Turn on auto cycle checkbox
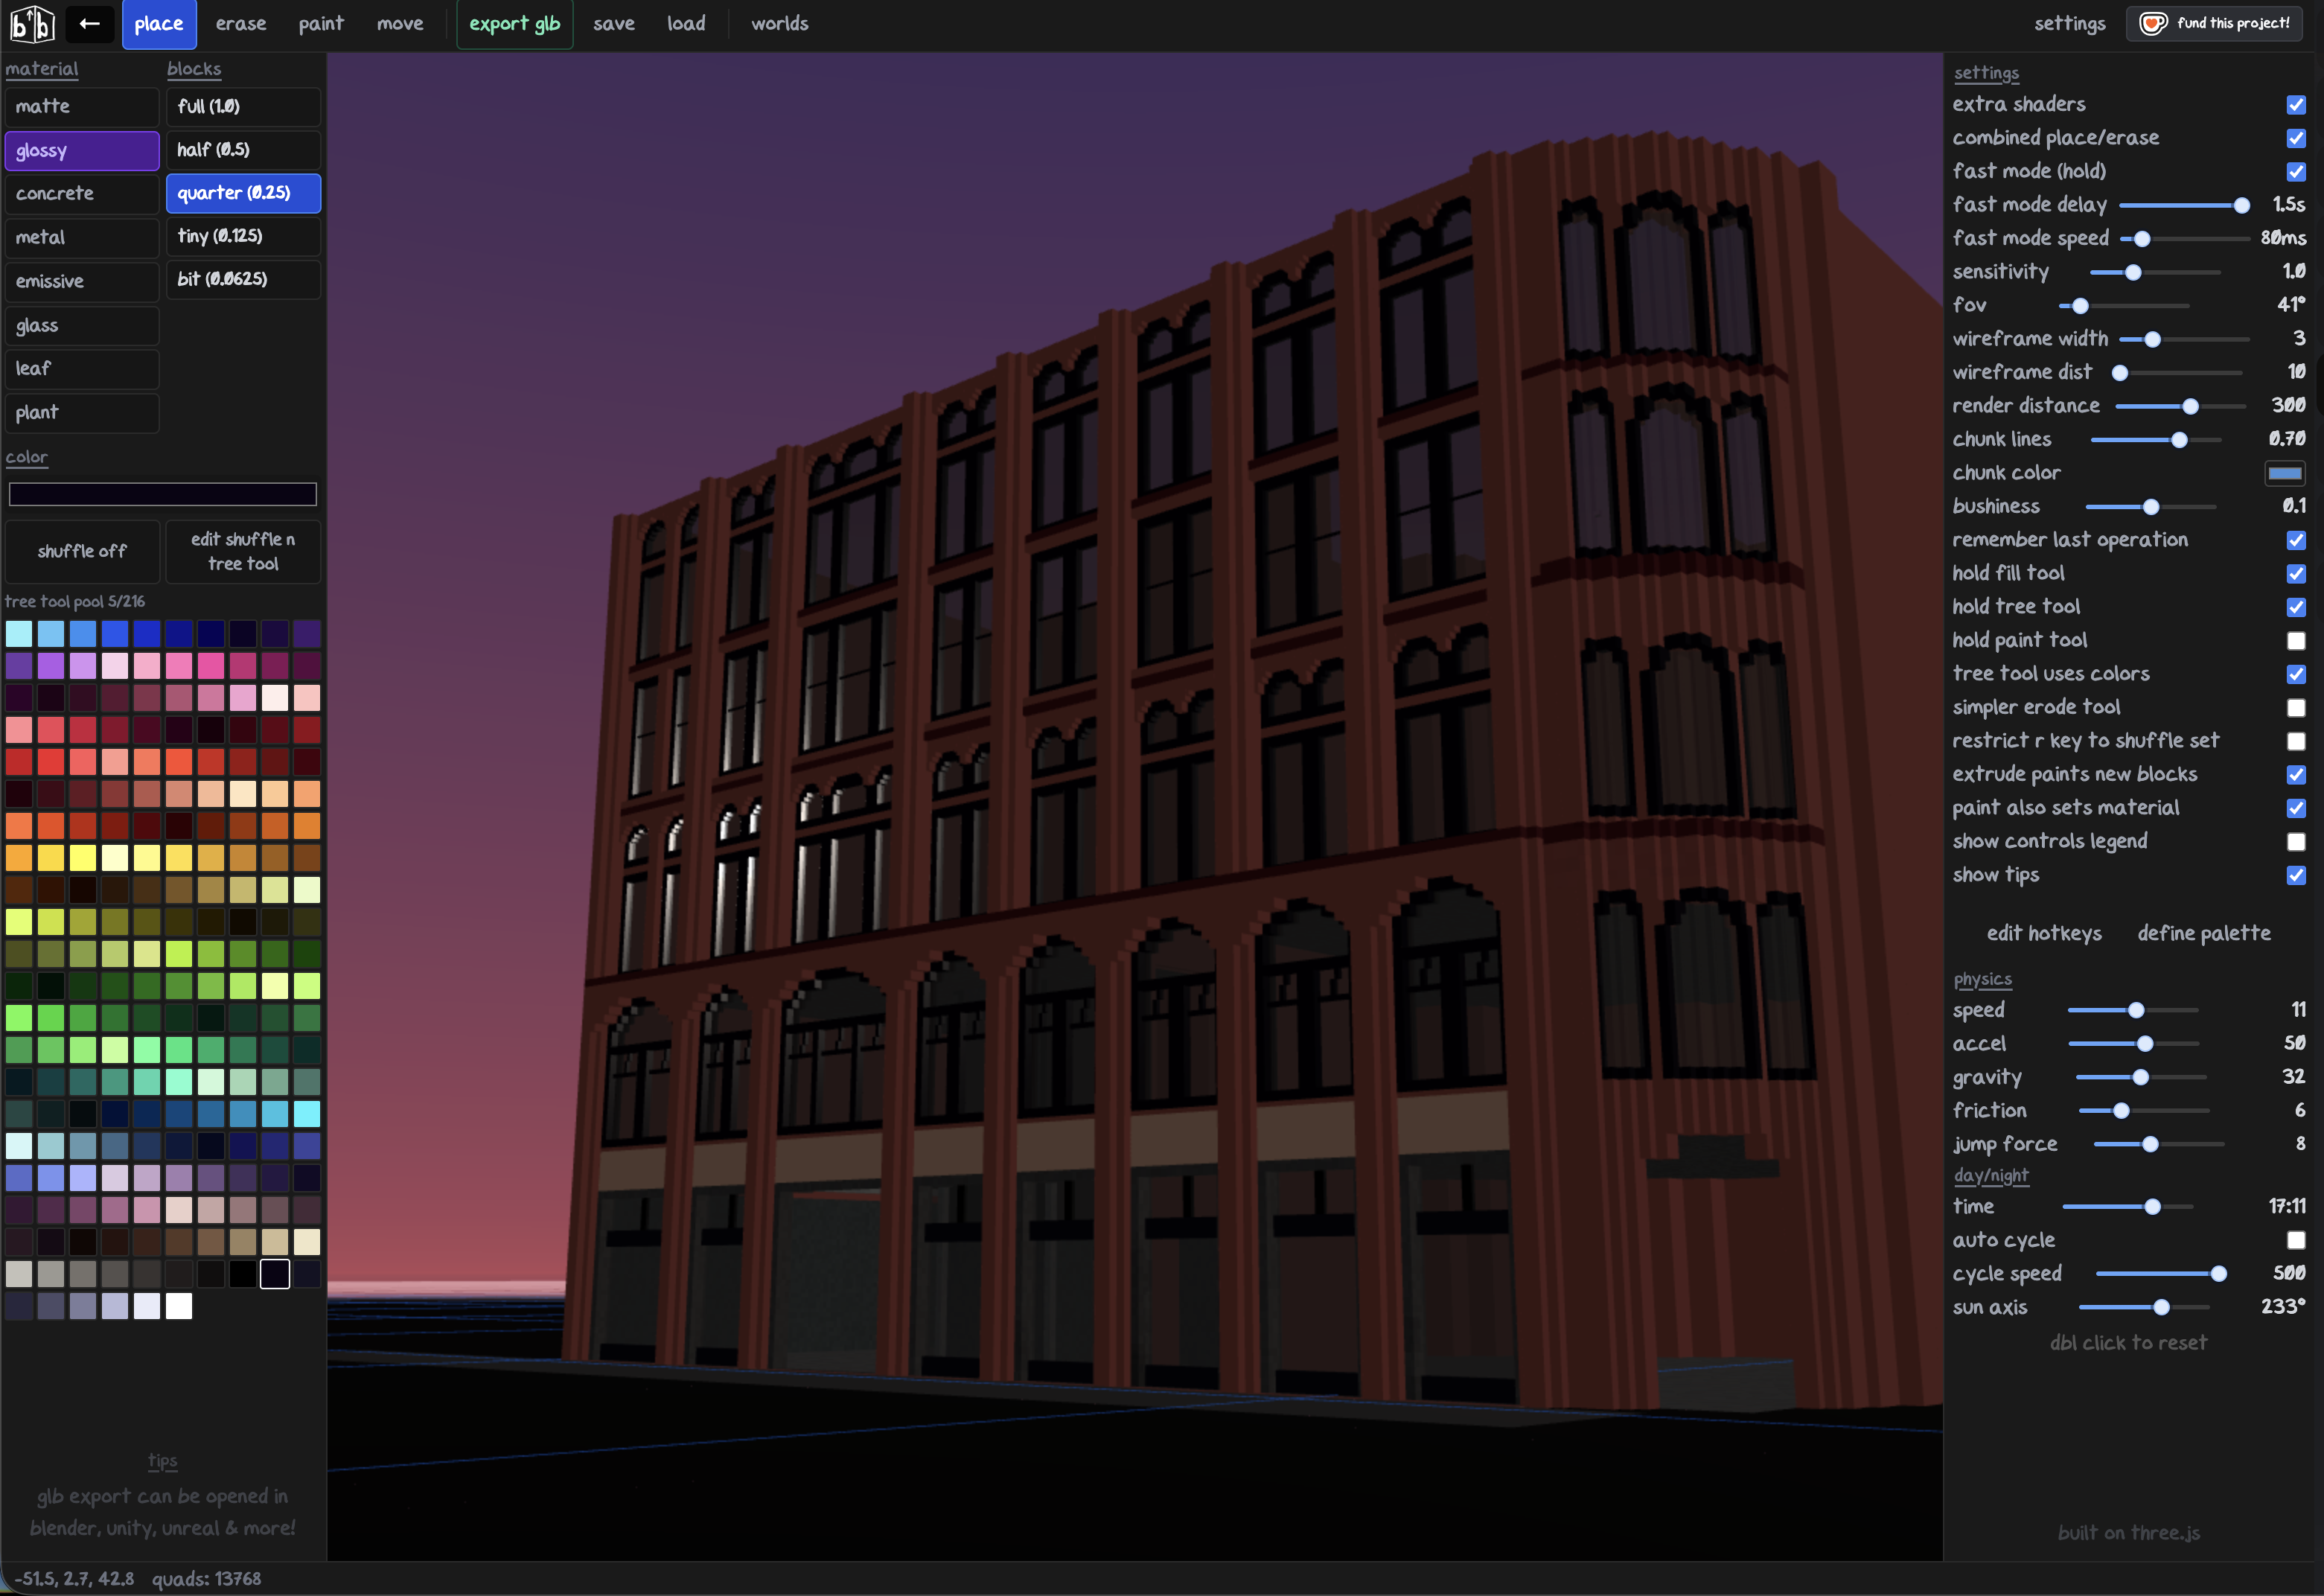The height and width of the screenshot is (1596, 2324). [x=2296, y=1240]
